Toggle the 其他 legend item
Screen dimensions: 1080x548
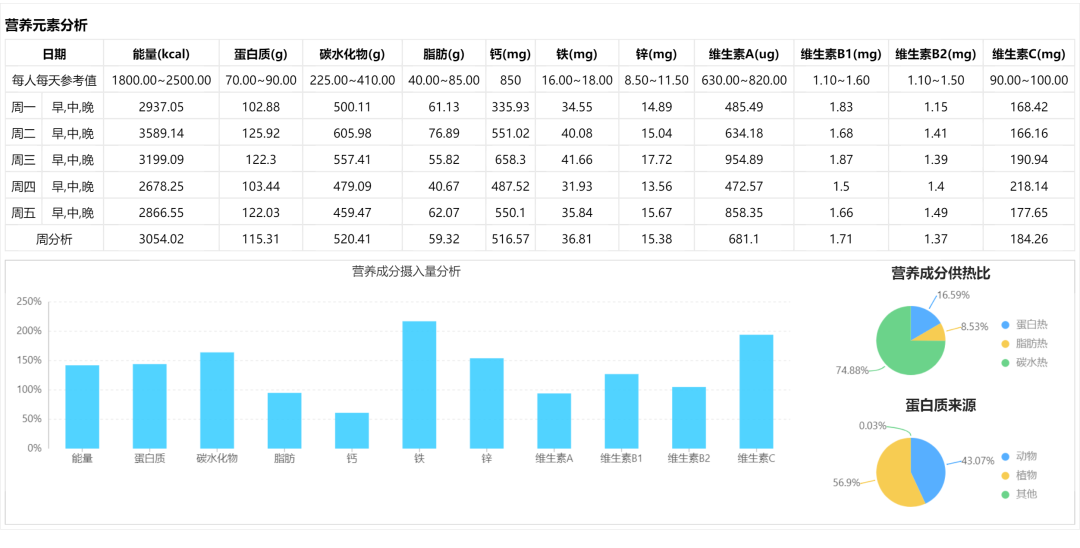point(1019,494)
